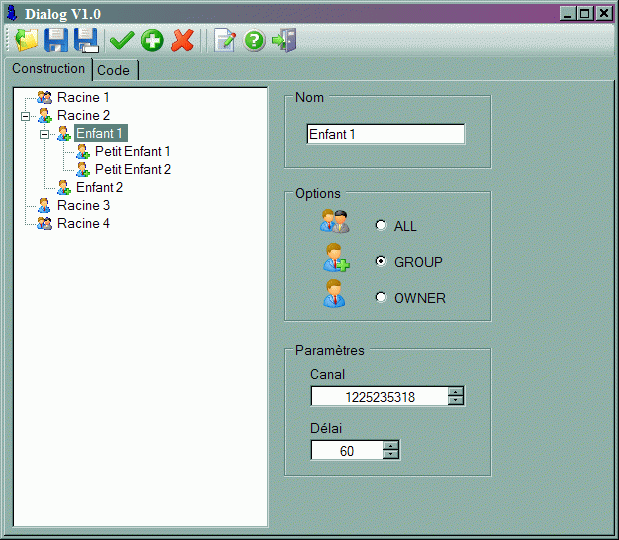Open the edit notepad pencil icon
This screenshot has width=619, height=540.
225,40
